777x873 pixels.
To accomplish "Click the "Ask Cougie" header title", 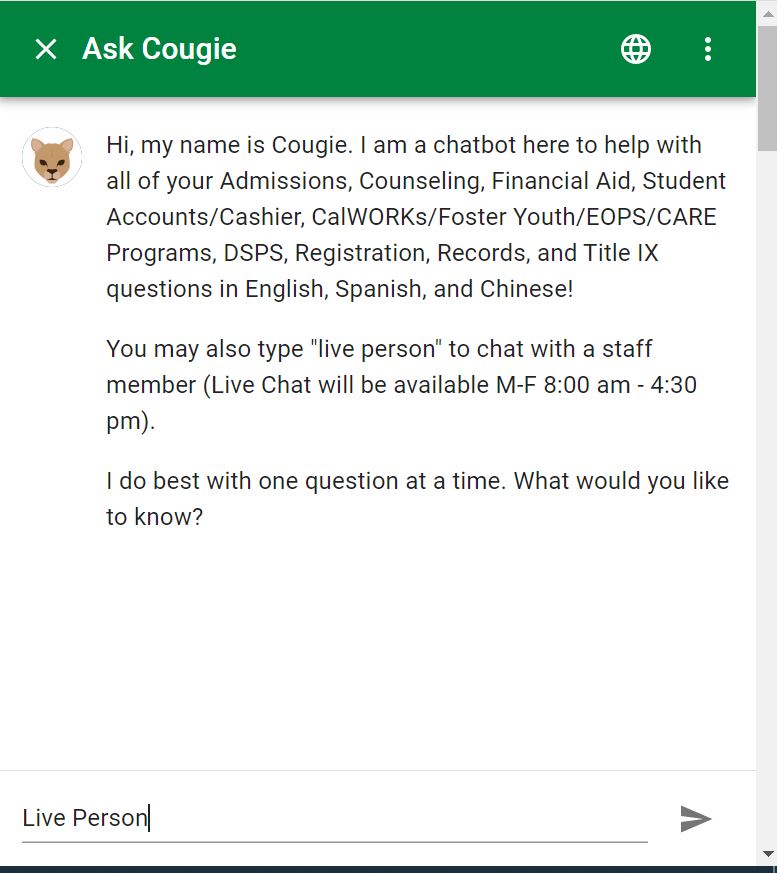I will [159, 49].
